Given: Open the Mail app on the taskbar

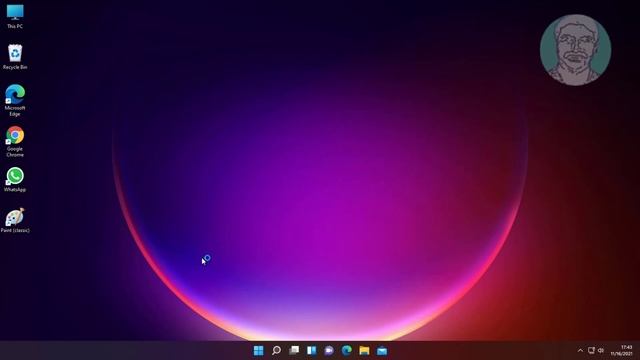Looking at the screenshot, I should point(382,350).
